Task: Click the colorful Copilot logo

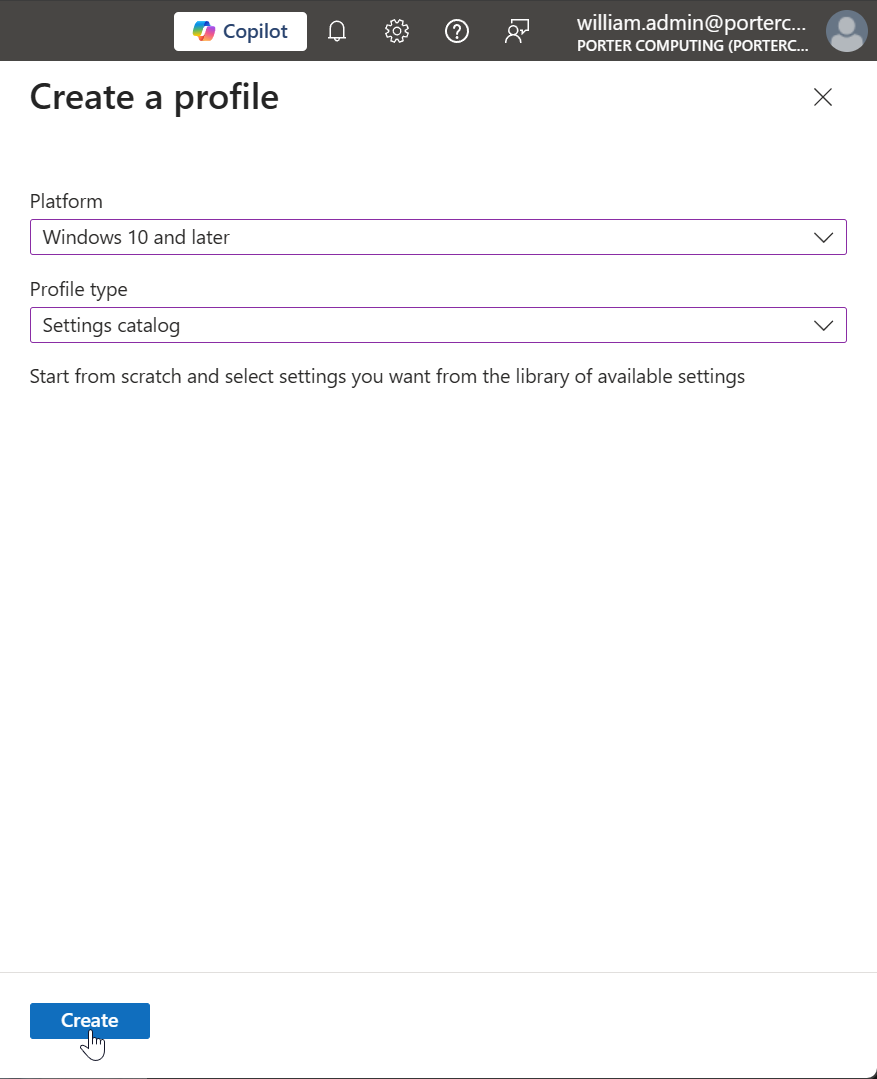Action: pos(205,32)
